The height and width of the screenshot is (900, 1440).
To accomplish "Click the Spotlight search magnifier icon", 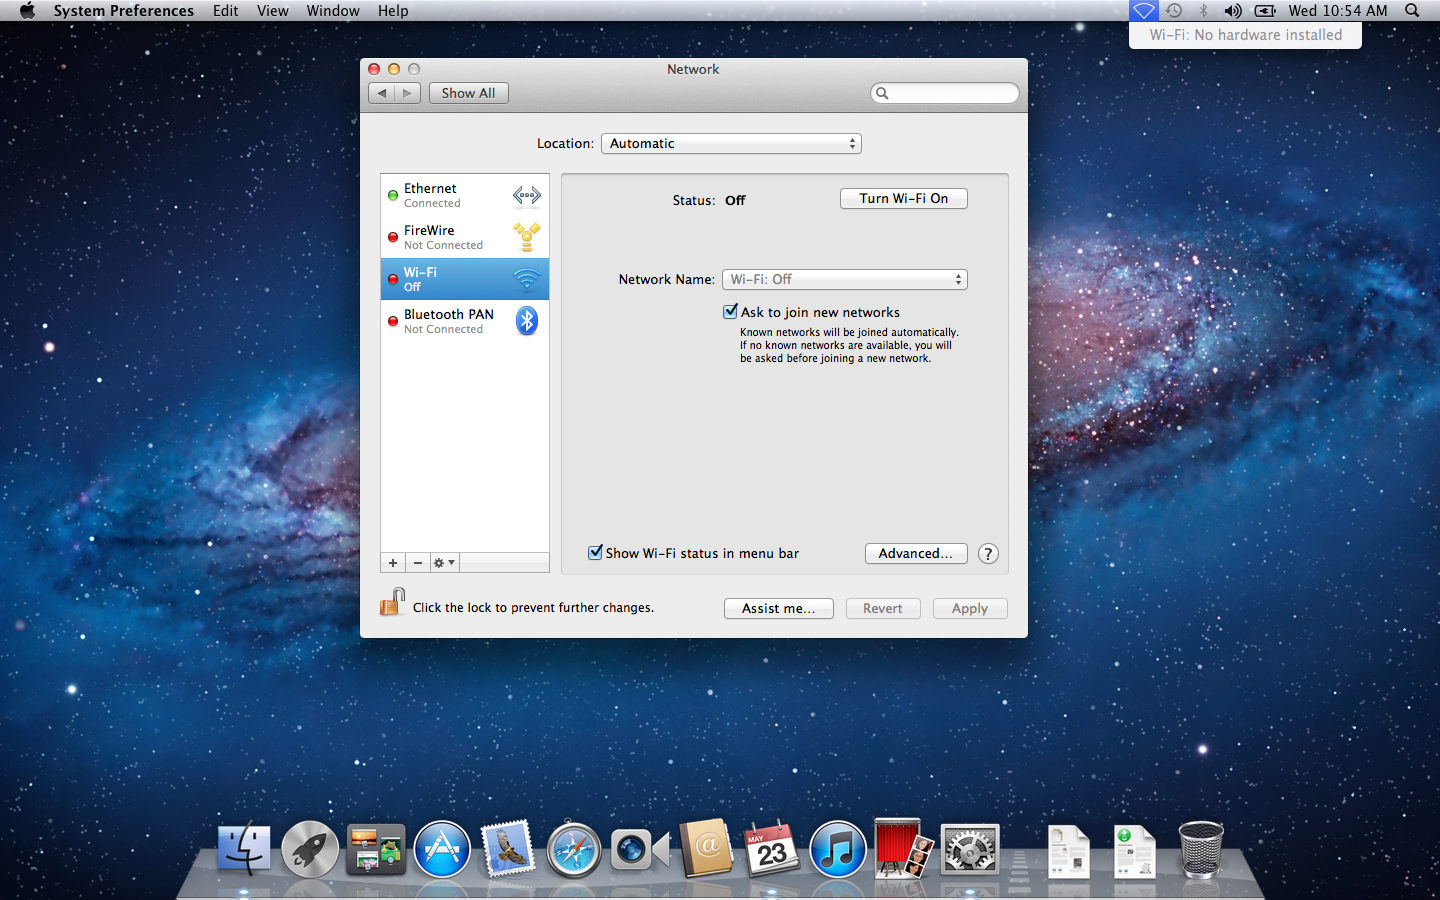I will click(1412, 11).
